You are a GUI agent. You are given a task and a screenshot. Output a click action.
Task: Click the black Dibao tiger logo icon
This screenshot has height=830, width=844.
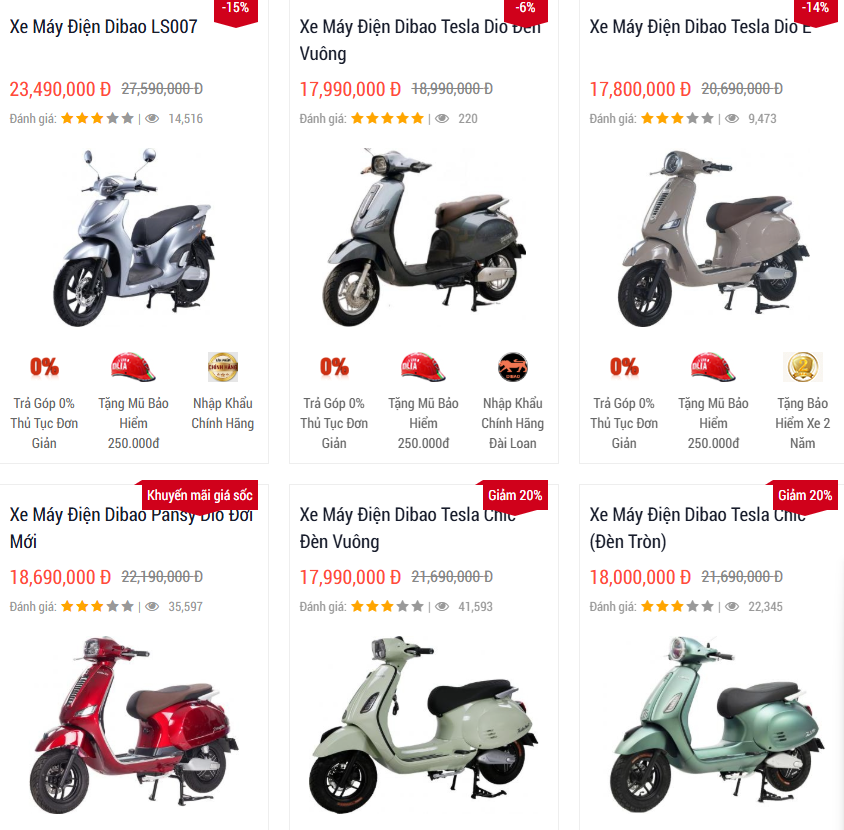click(512, 367)
